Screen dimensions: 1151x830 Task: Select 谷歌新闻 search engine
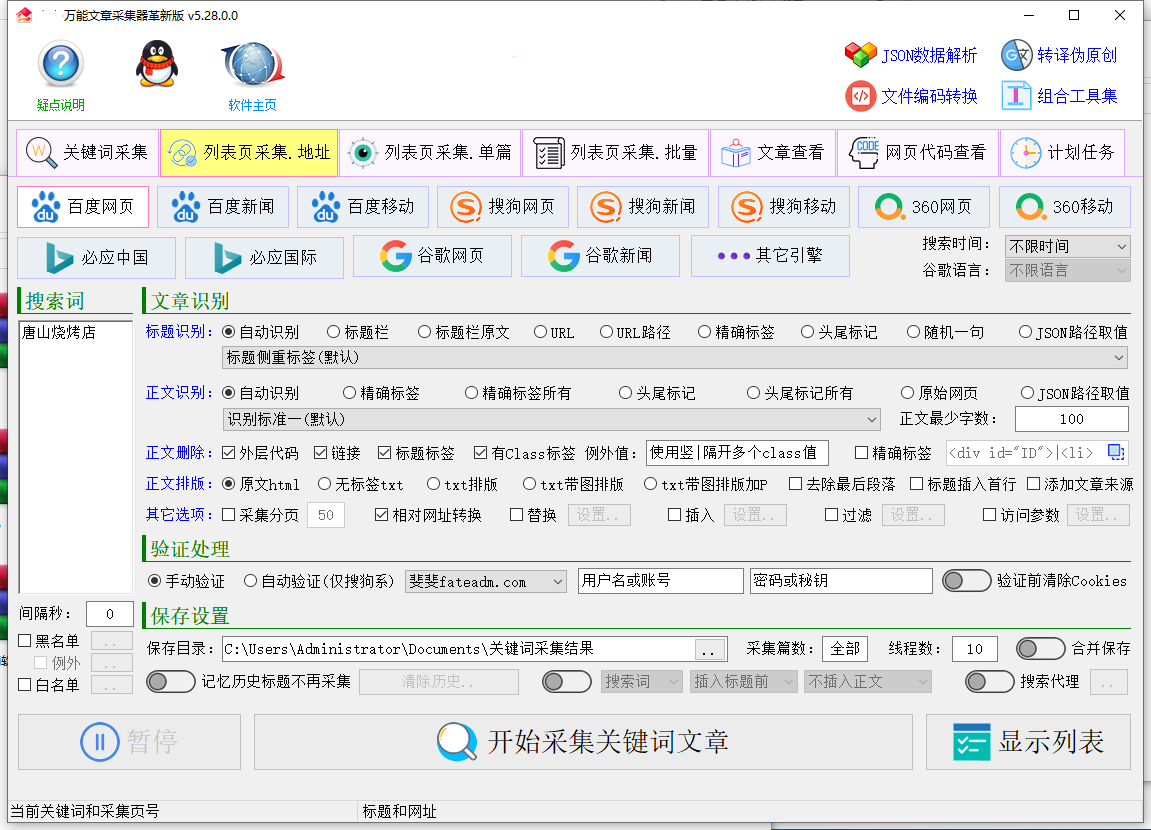point(600,256)
